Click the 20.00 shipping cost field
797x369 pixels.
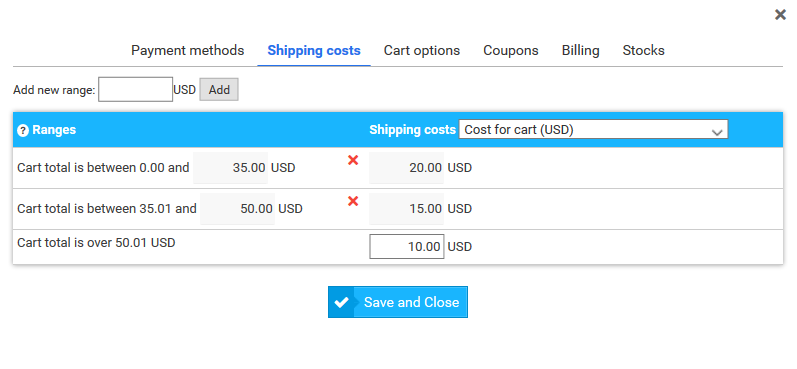[407, 168]
